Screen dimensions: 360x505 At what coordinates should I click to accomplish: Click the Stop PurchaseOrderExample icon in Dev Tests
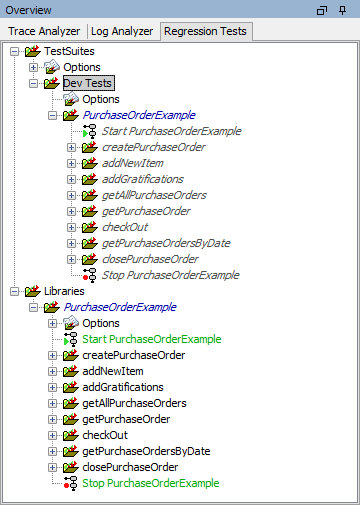90,275
